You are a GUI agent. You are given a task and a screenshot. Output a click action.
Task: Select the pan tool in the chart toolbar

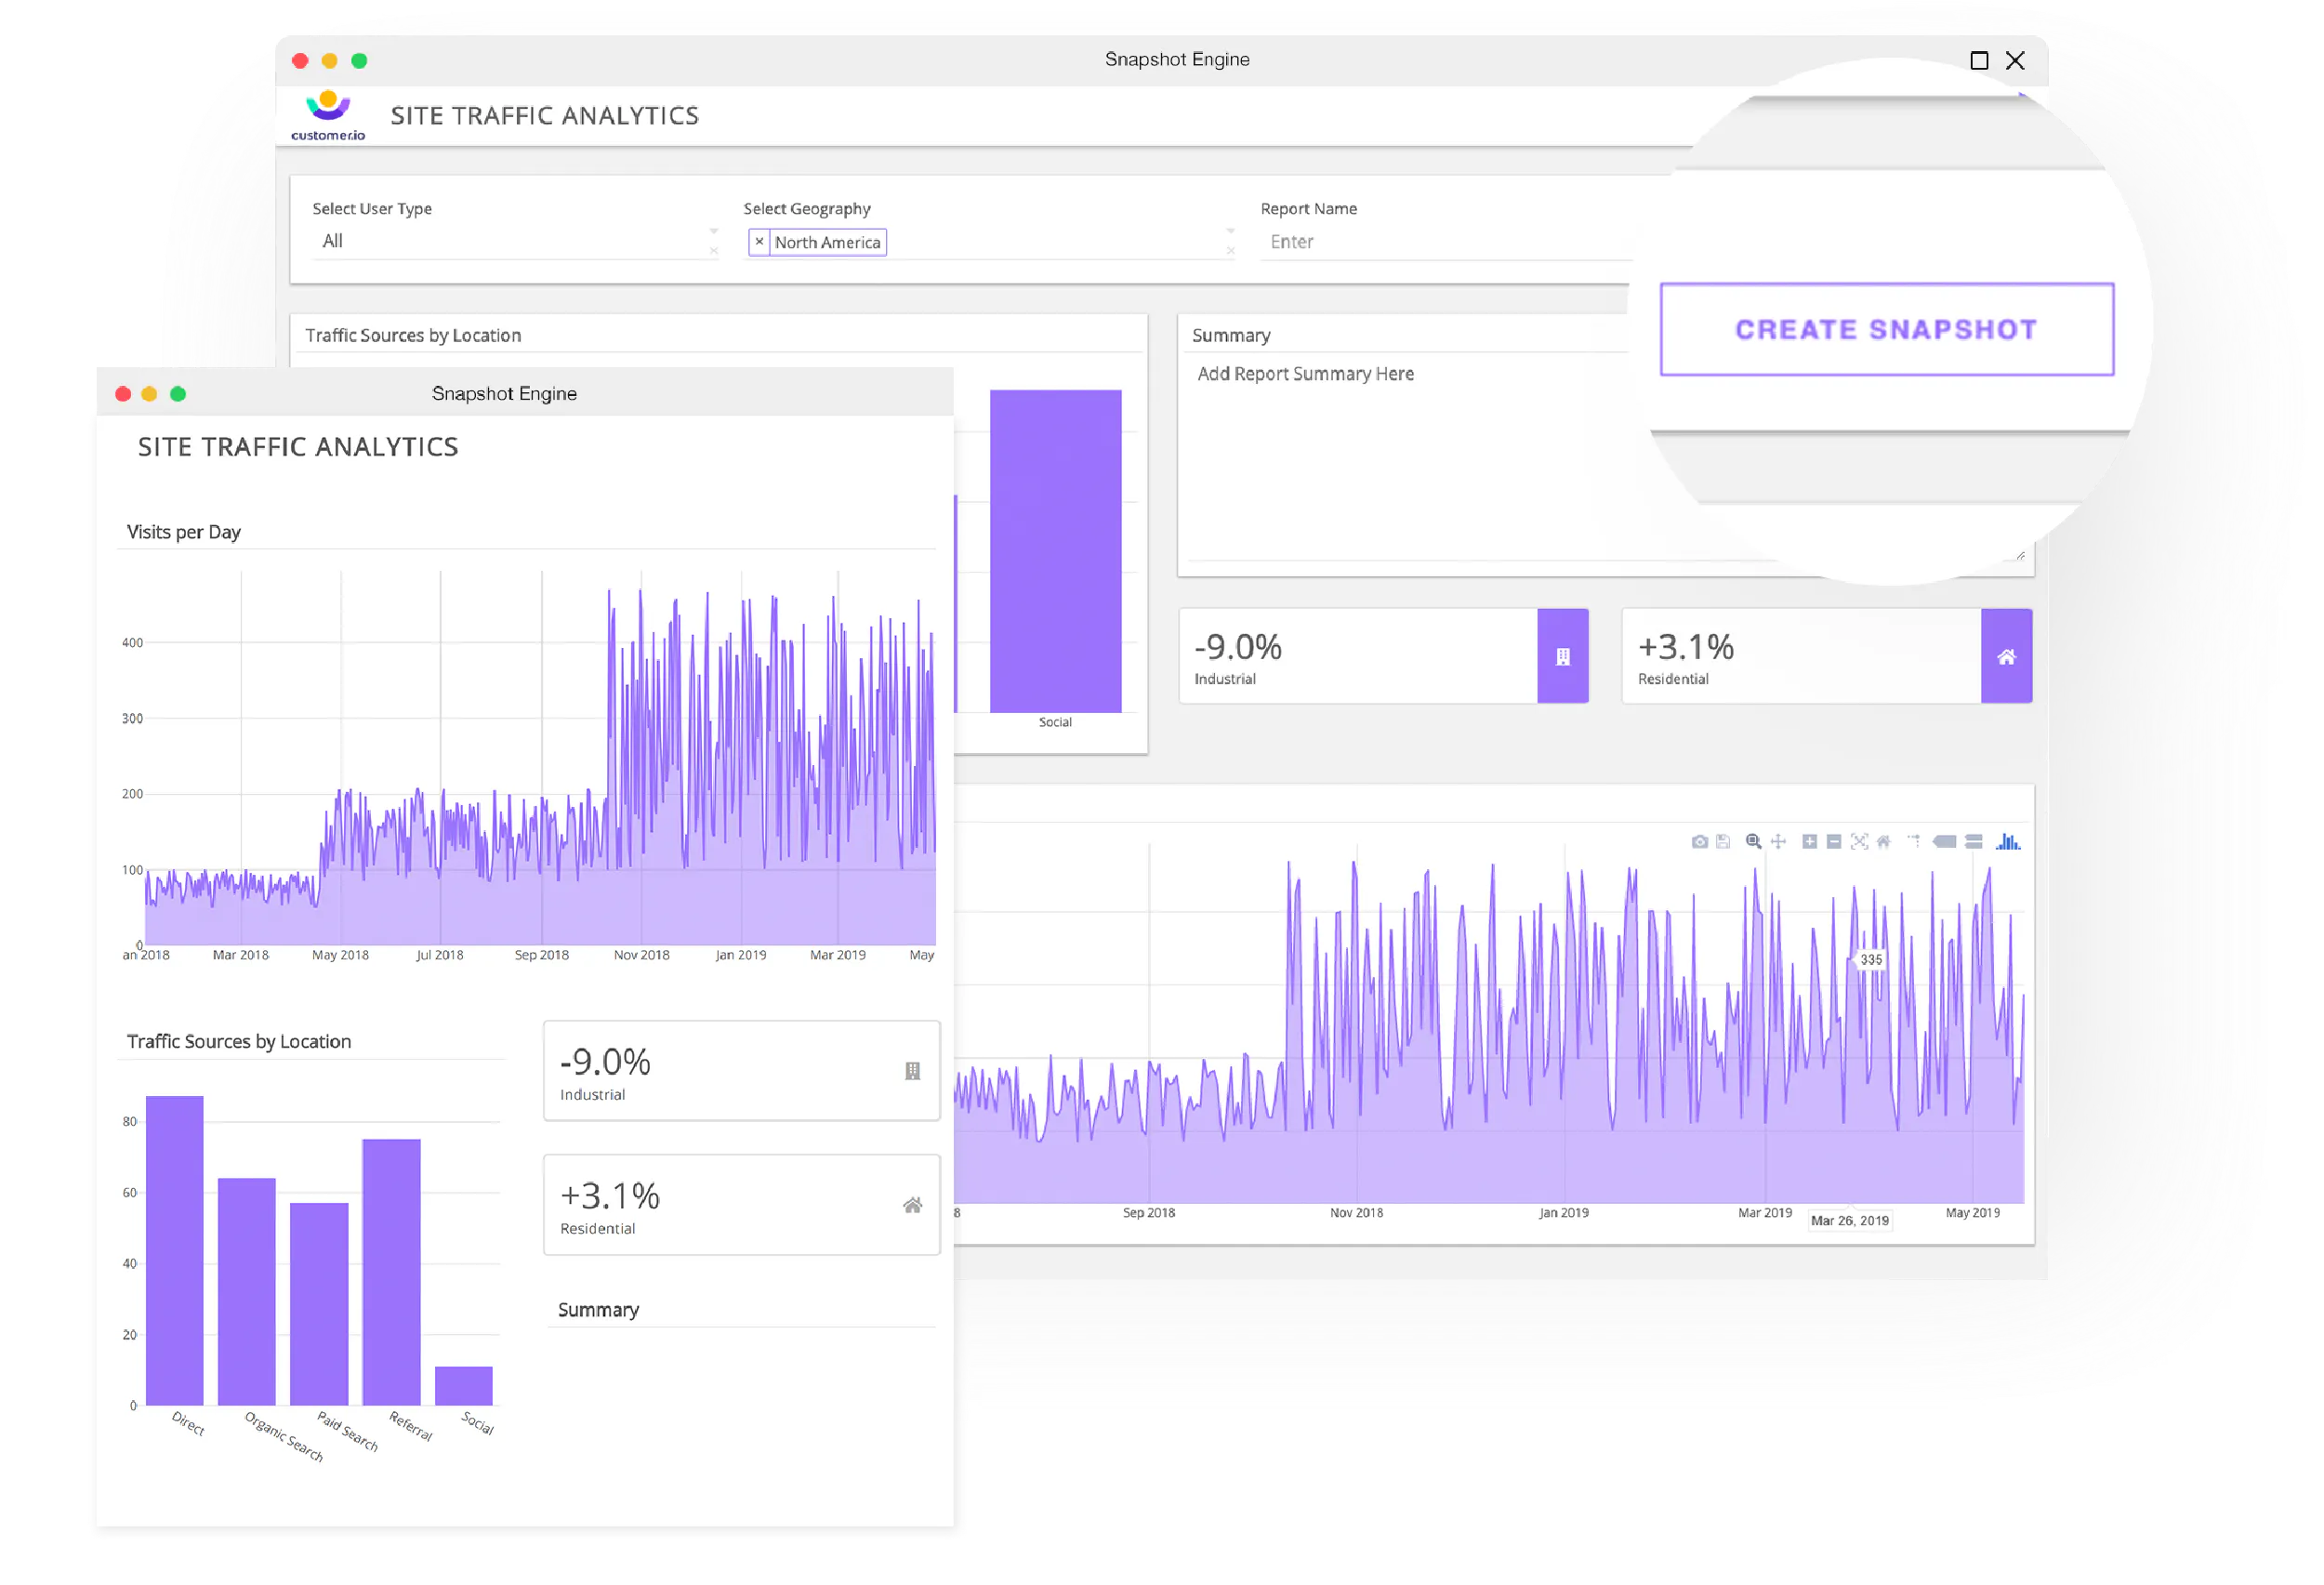point(1778,842)
